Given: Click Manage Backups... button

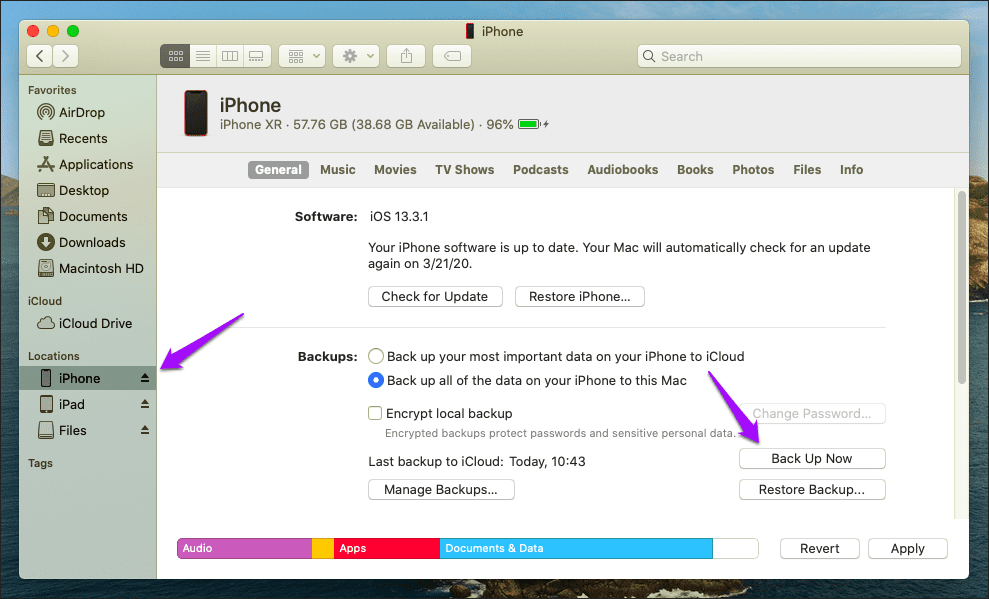Looking at the screenshot, I should coord(442,489).
